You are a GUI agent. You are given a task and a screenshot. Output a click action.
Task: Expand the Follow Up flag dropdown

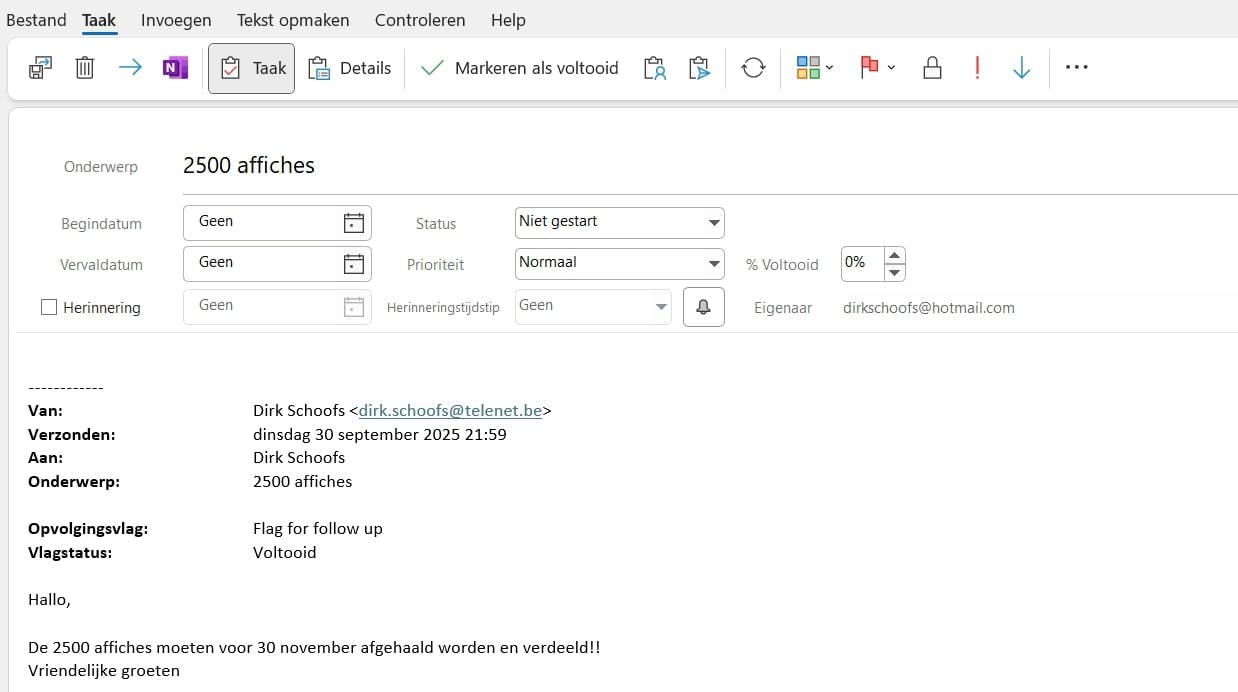(891, 68)
